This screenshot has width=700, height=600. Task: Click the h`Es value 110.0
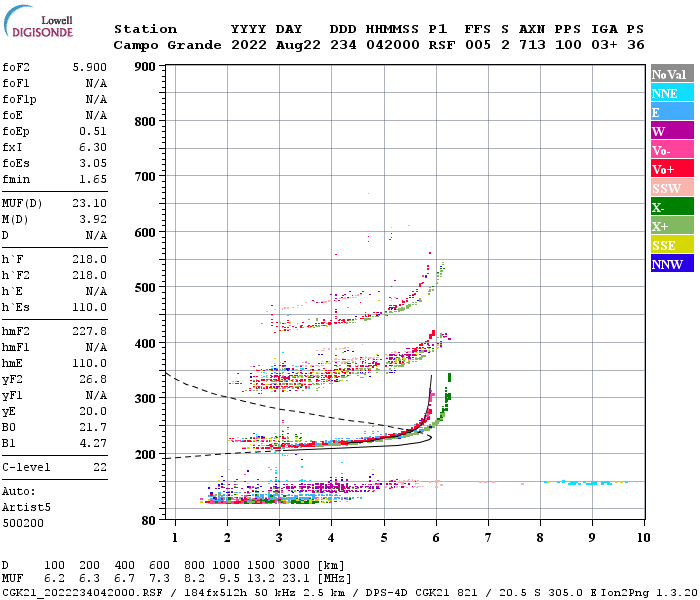[x=89, y=308]
